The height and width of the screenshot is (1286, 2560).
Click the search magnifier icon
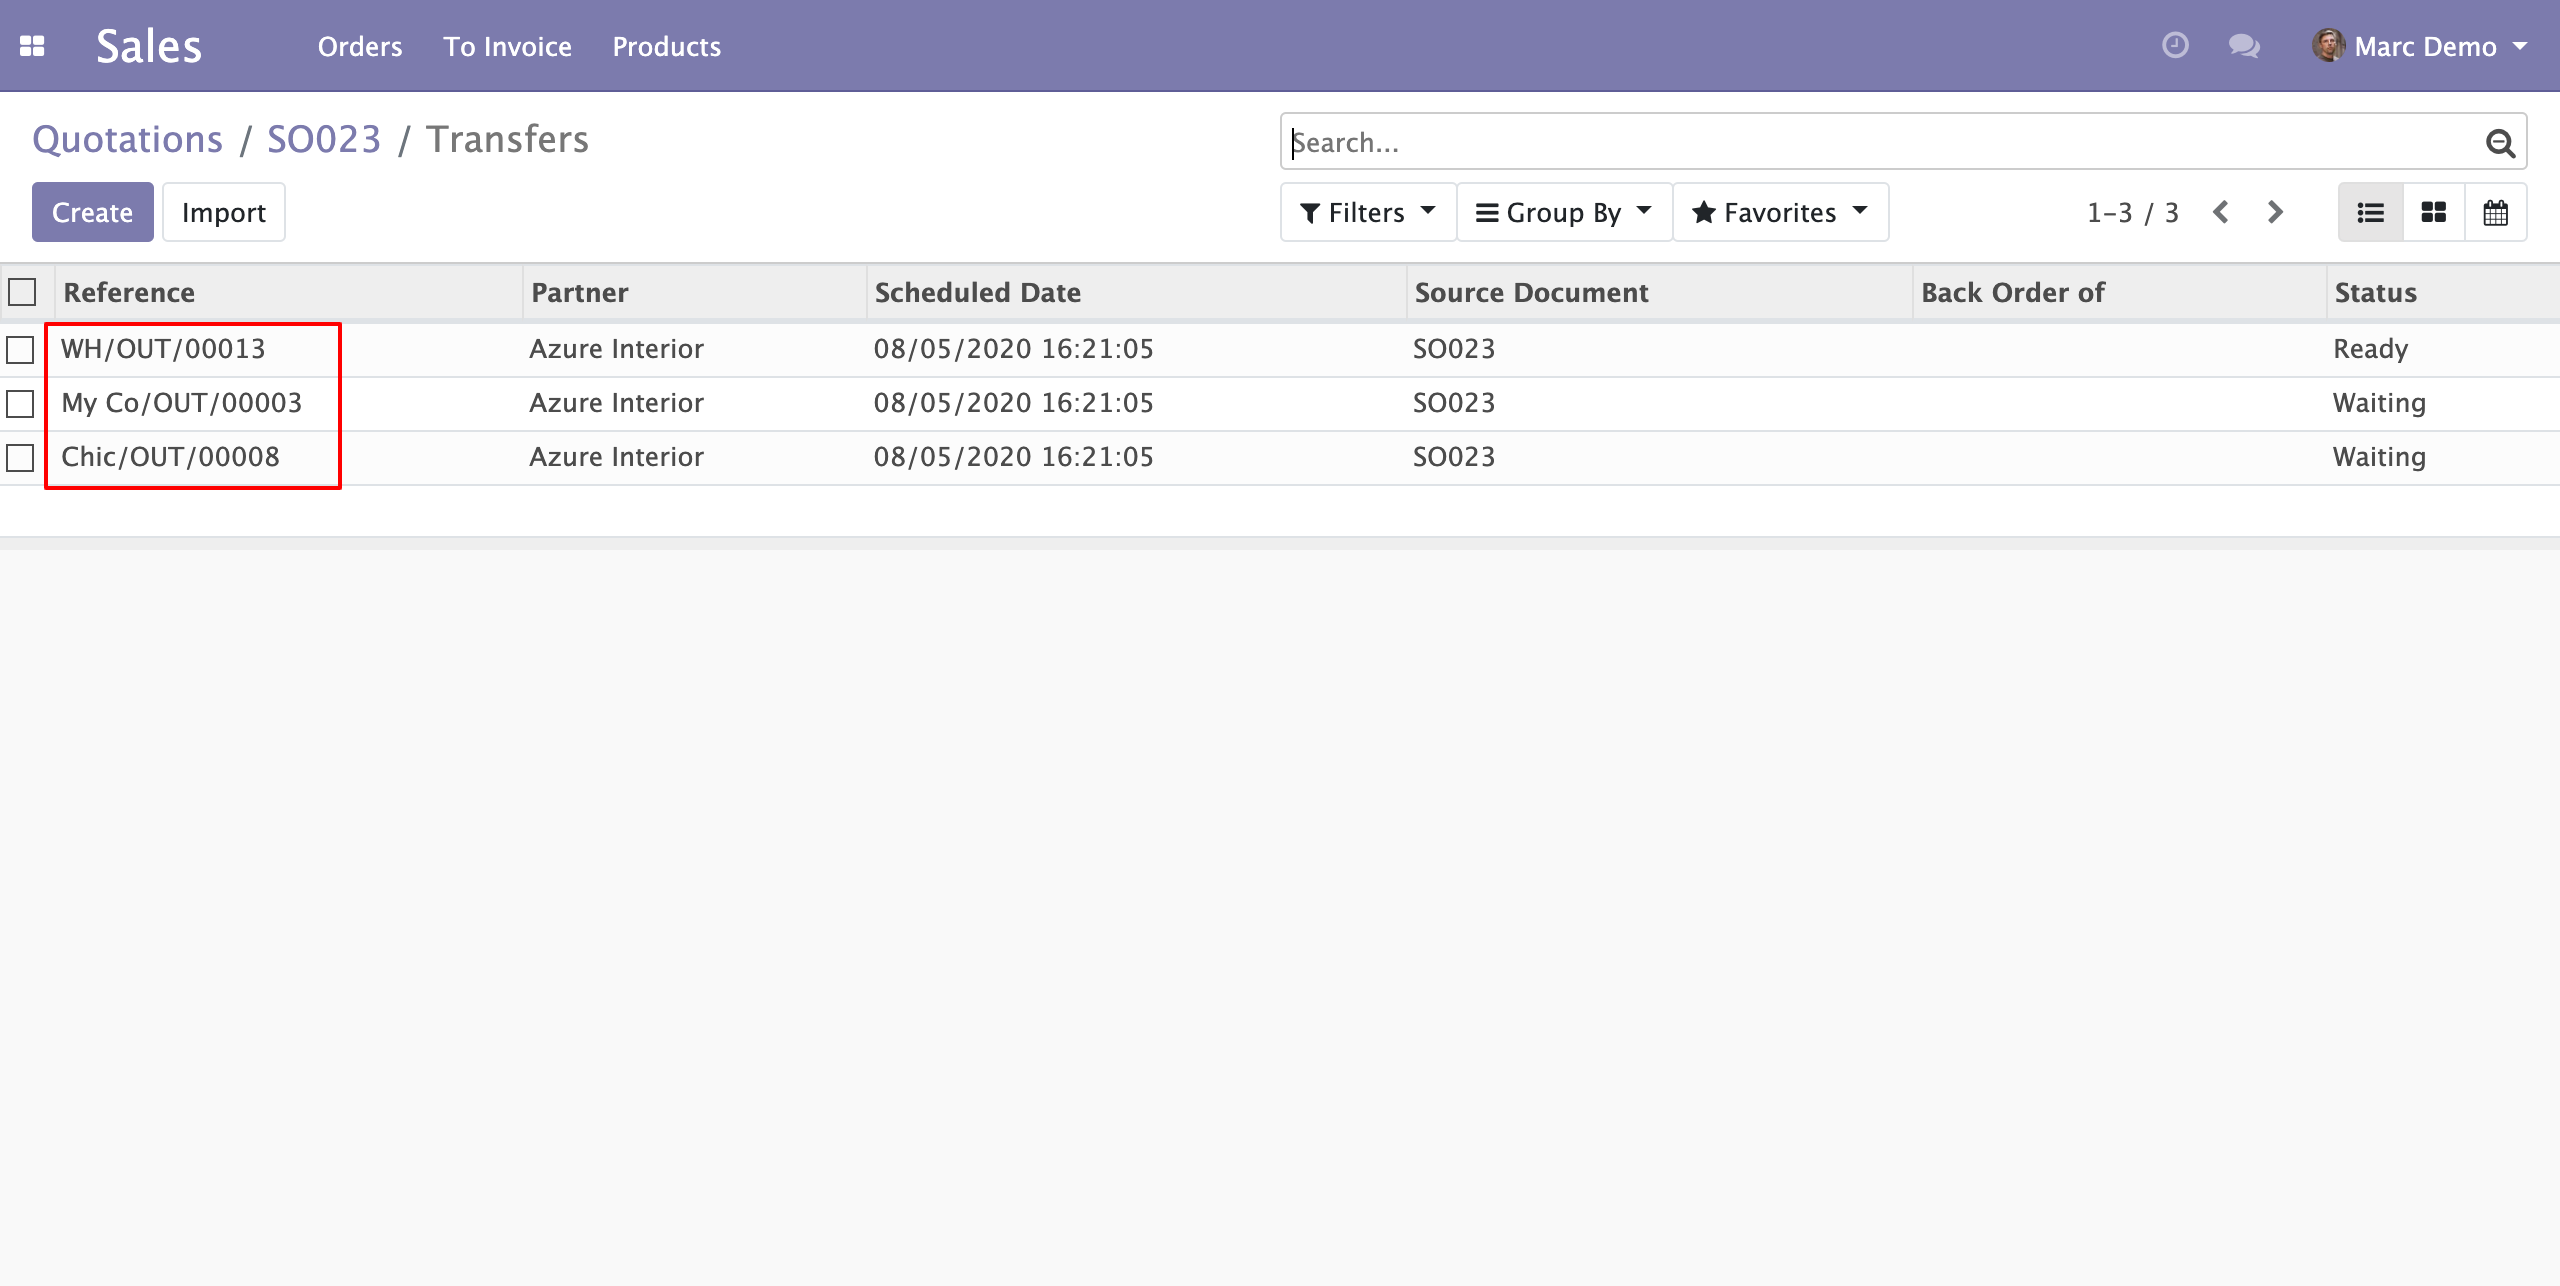point(2500,143)
